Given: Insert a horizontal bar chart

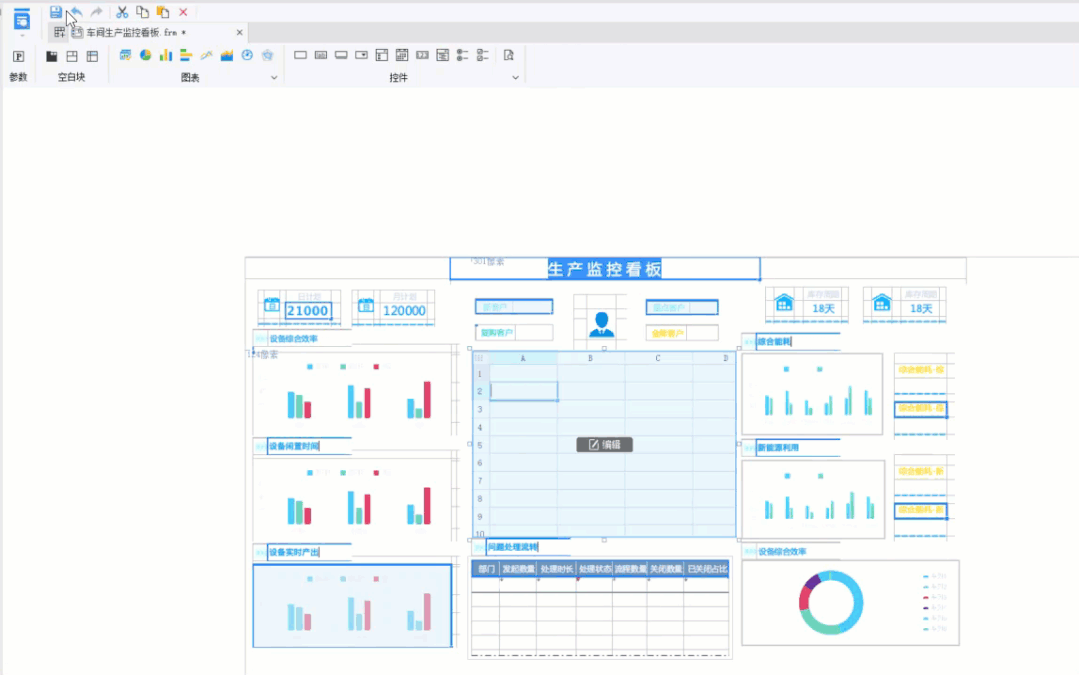Looking at the screenshot, I should (186, 55).
